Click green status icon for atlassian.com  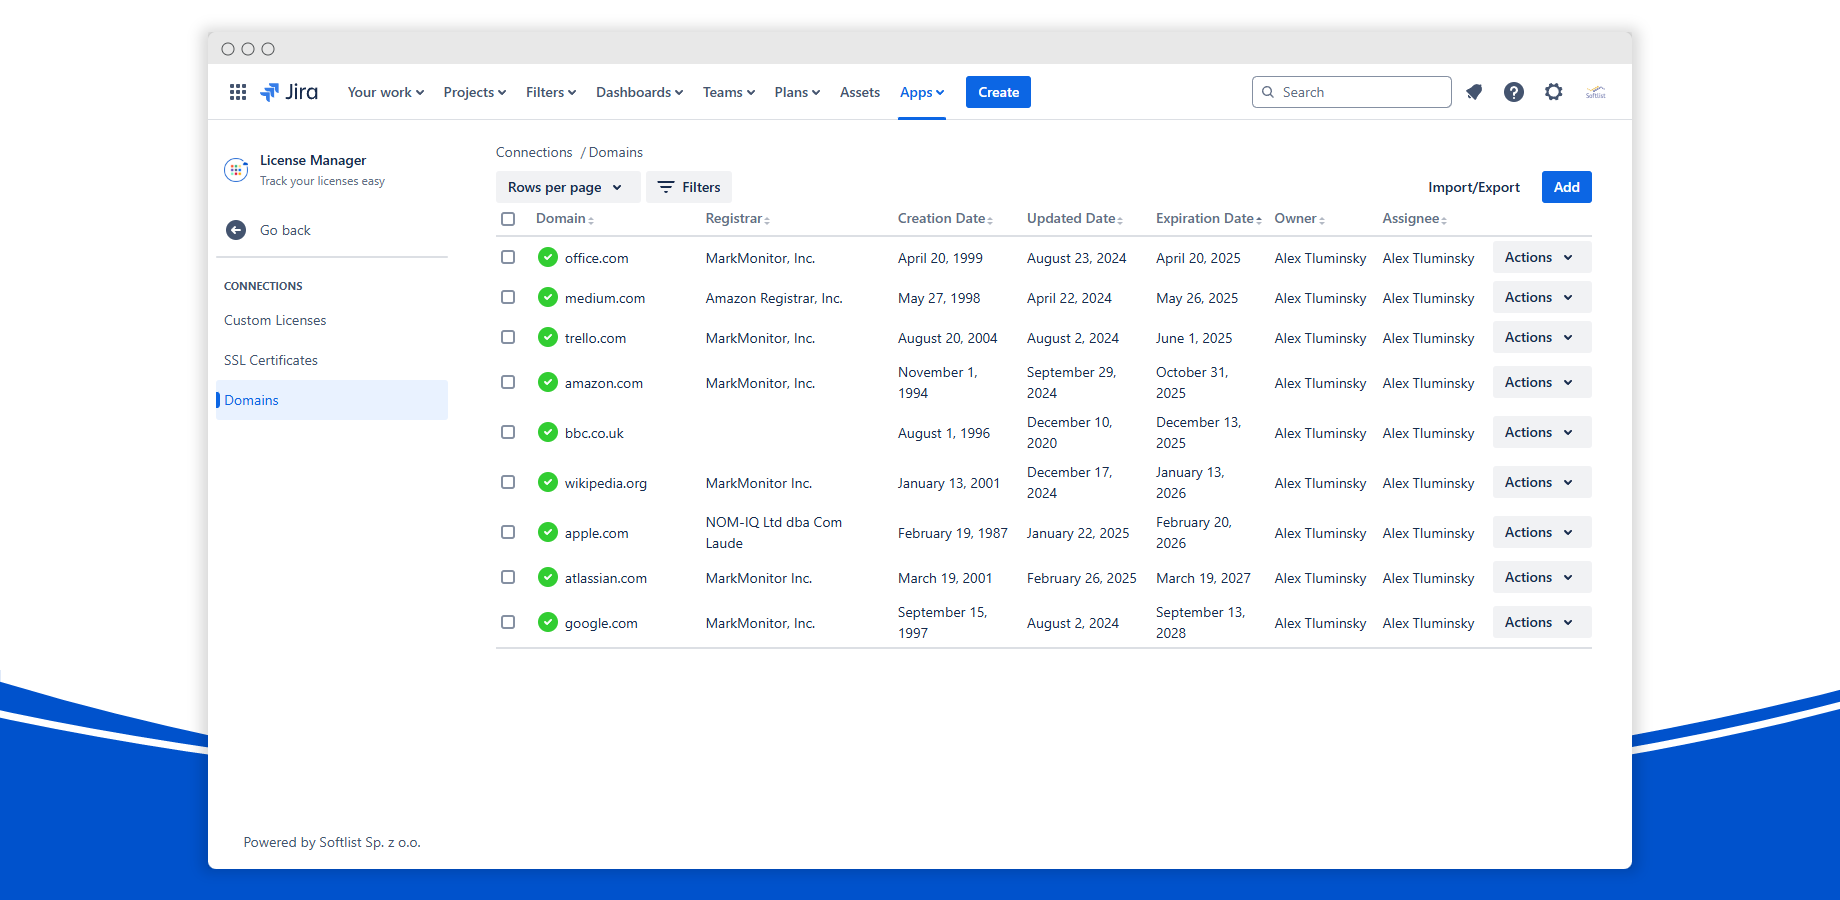tap(548, 577)
